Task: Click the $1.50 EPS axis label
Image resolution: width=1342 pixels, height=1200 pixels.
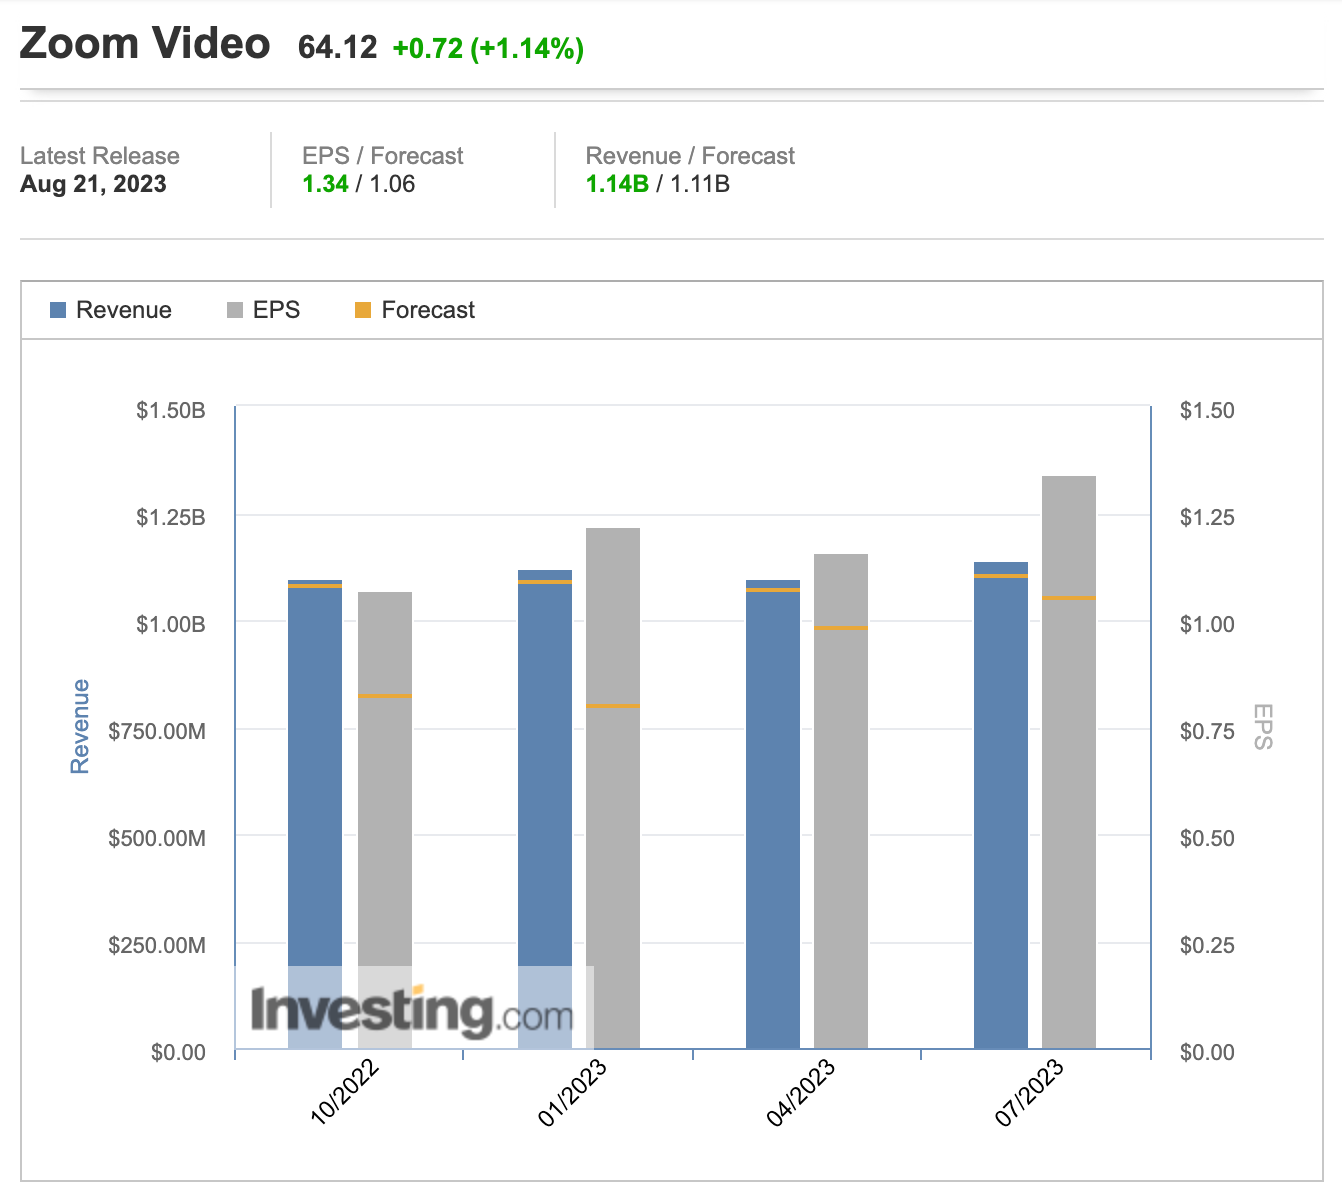Action: pos(1207,410)
